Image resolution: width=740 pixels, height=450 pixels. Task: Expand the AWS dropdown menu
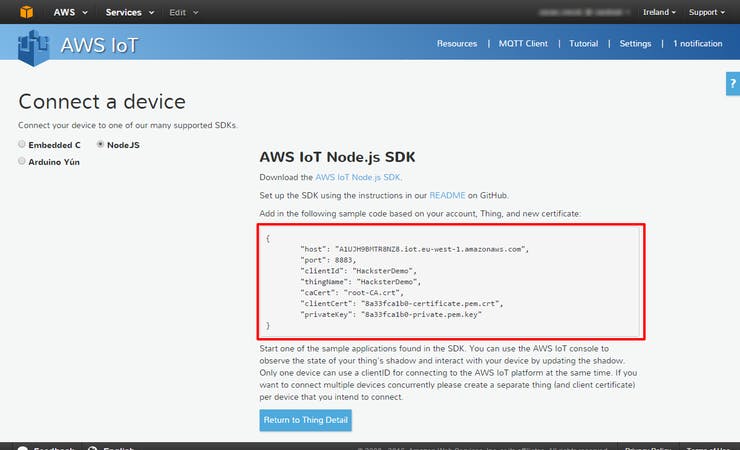click(x=70, y=12)
